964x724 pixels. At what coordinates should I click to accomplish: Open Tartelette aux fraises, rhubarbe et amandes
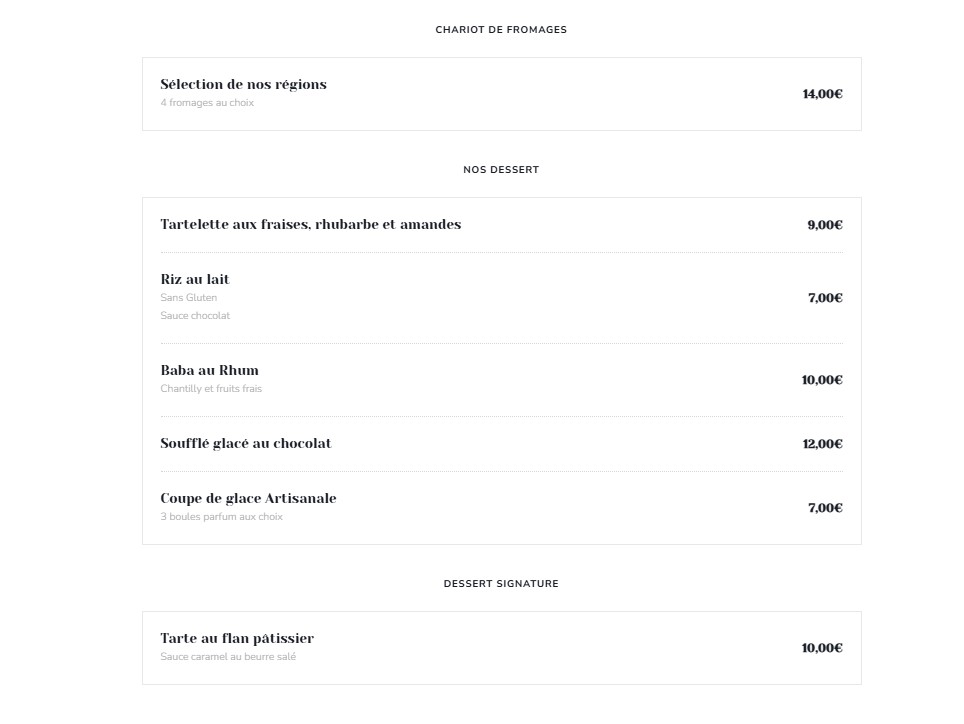310,224
